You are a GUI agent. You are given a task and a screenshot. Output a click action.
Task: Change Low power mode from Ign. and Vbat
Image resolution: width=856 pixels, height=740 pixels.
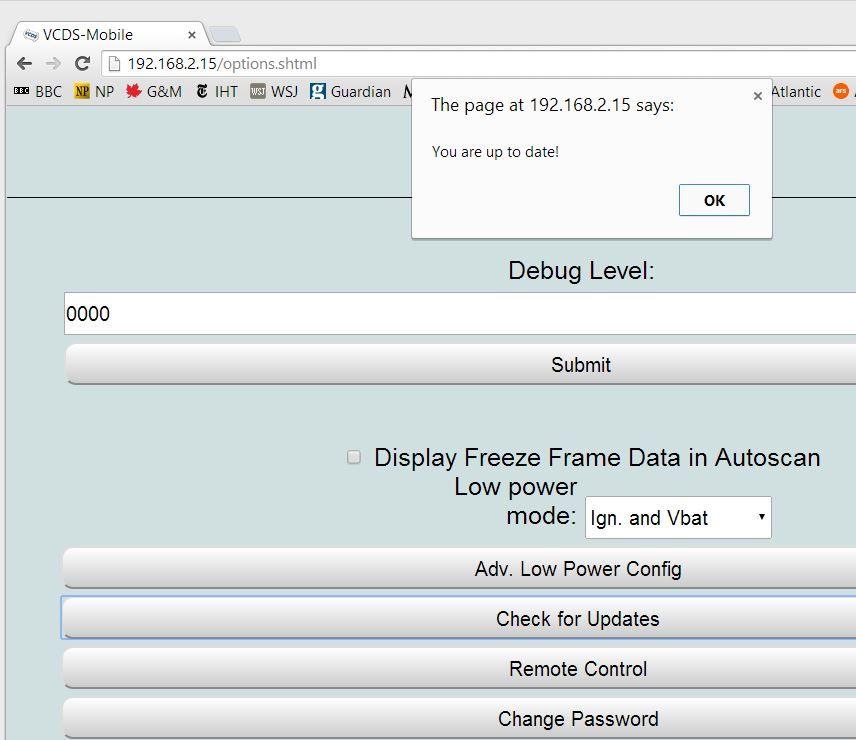pyautogui.click(x=678, y=518)
